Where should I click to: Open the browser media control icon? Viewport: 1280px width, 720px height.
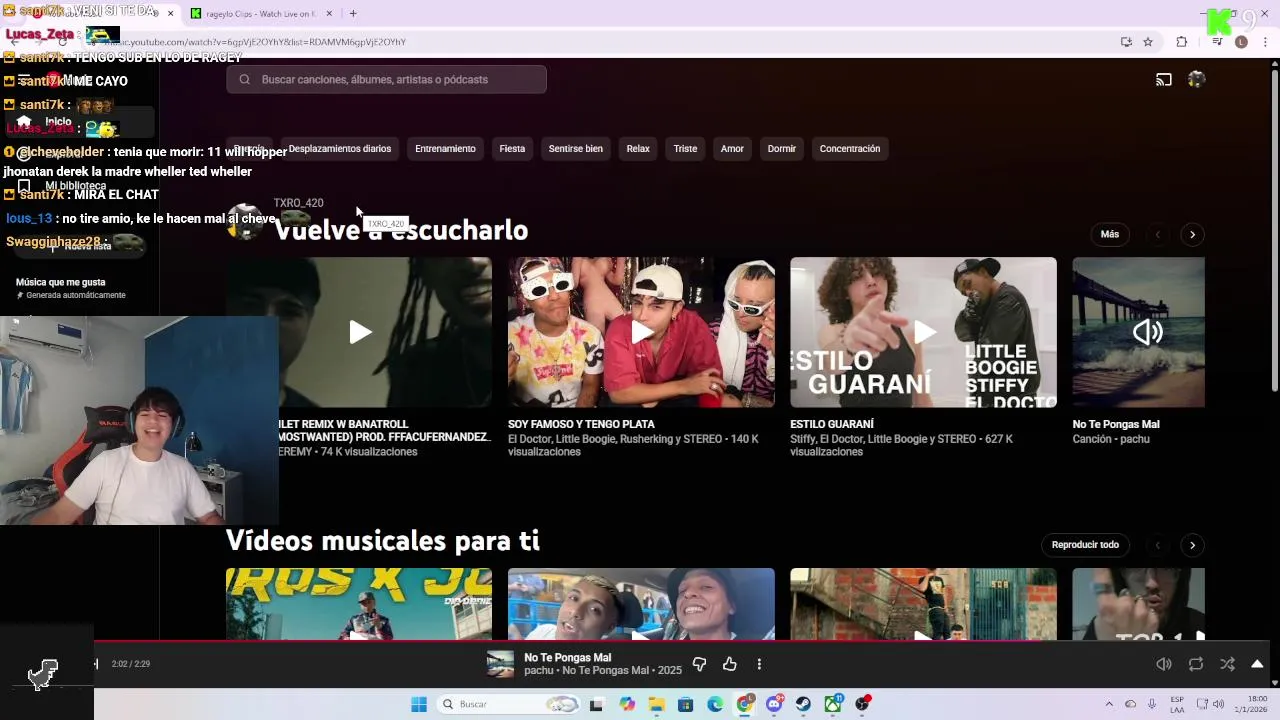(1217, 42)
